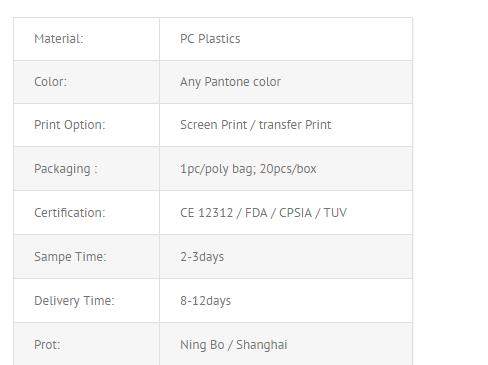Screen dimensions: 488x365
Task: Click '20pcs/box' in packaging row
Action: [288, 169]
